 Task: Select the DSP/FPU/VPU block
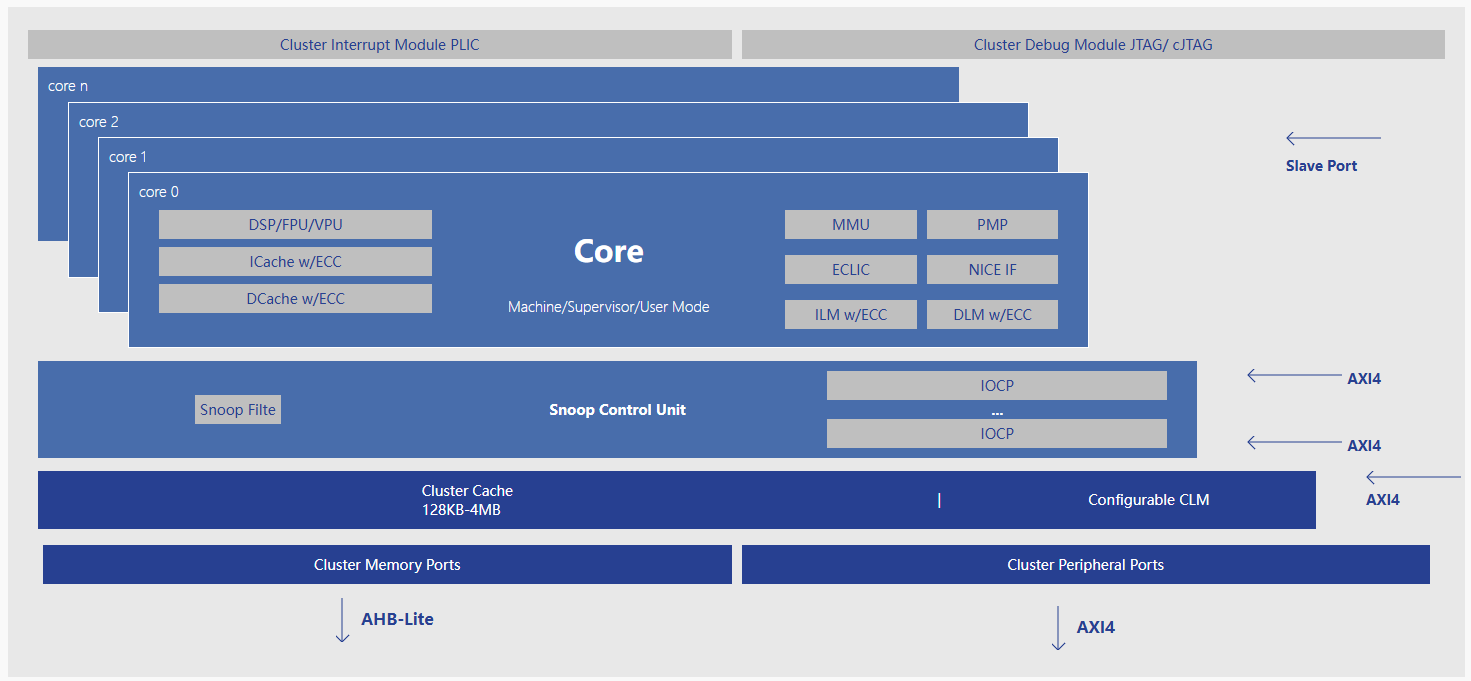tap(295, 224)
